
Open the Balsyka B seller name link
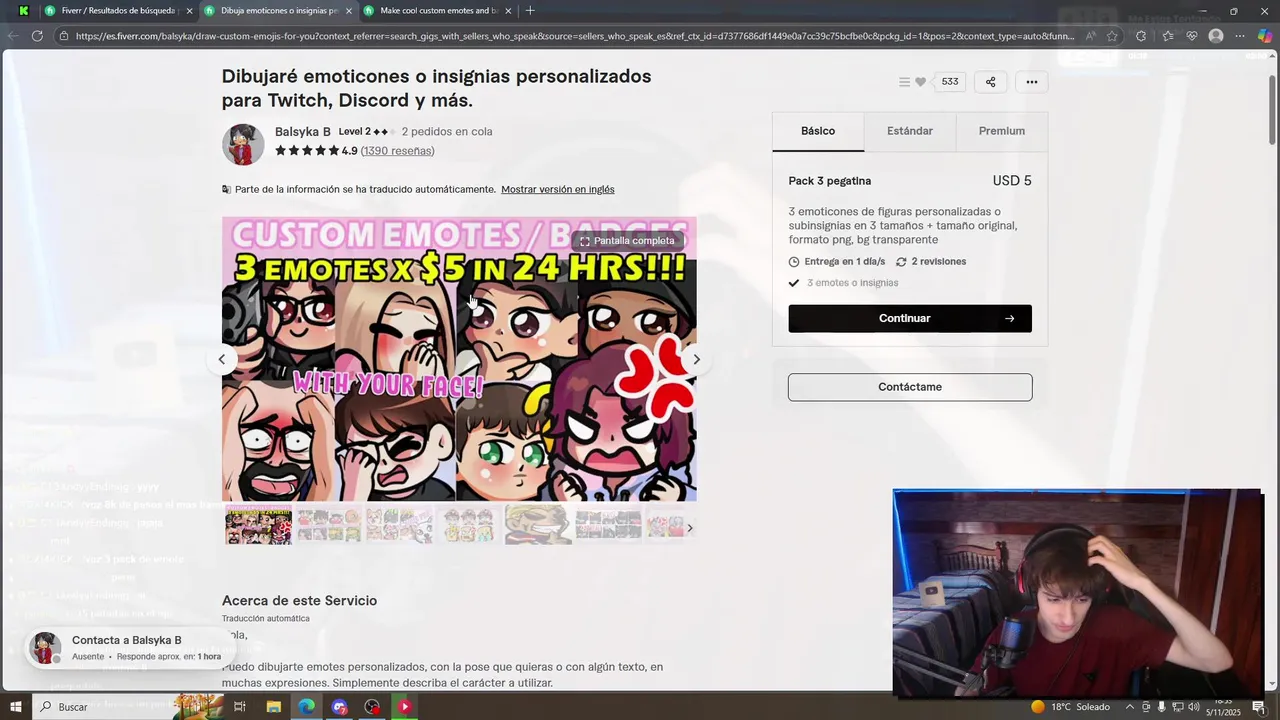303,132
